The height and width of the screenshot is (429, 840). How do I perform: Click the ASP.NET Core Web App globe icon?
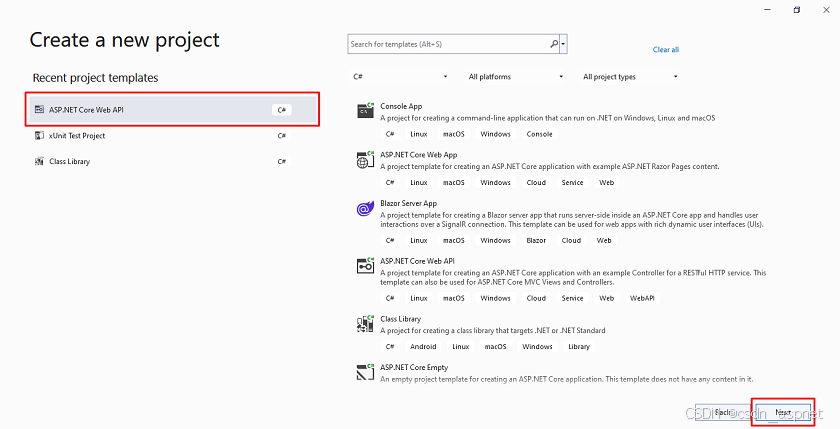365,160
